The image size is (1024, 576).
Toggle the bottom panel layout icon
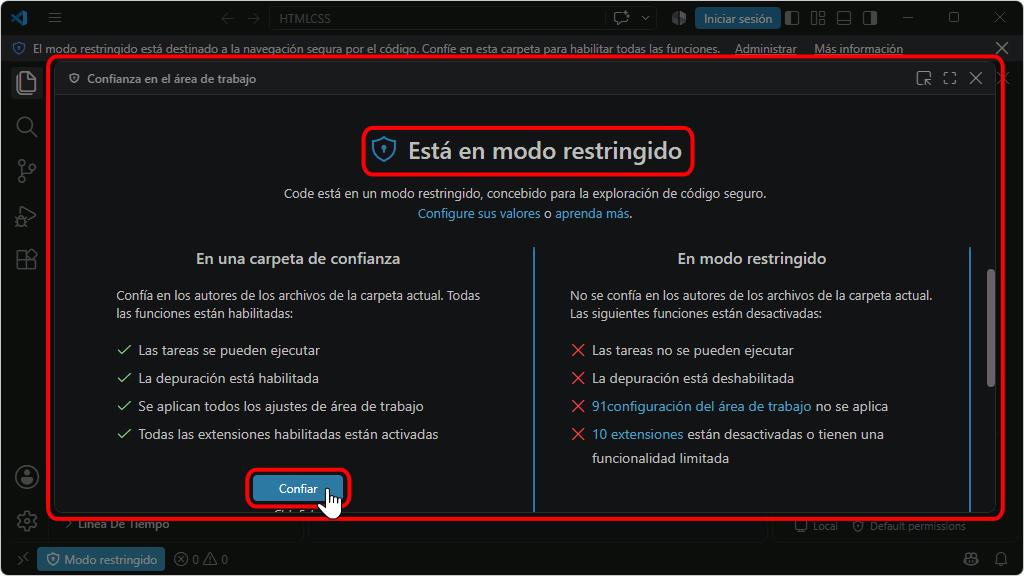tap(844, 18)
